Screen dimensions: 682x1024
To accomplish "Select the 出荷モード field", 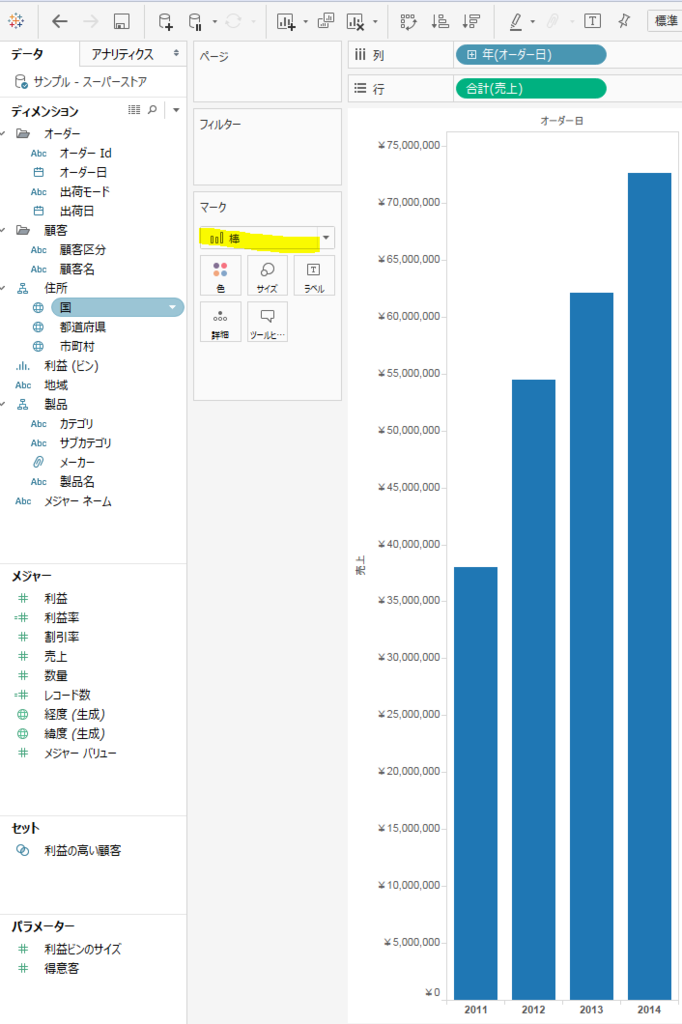I will (x=85, y=191).
